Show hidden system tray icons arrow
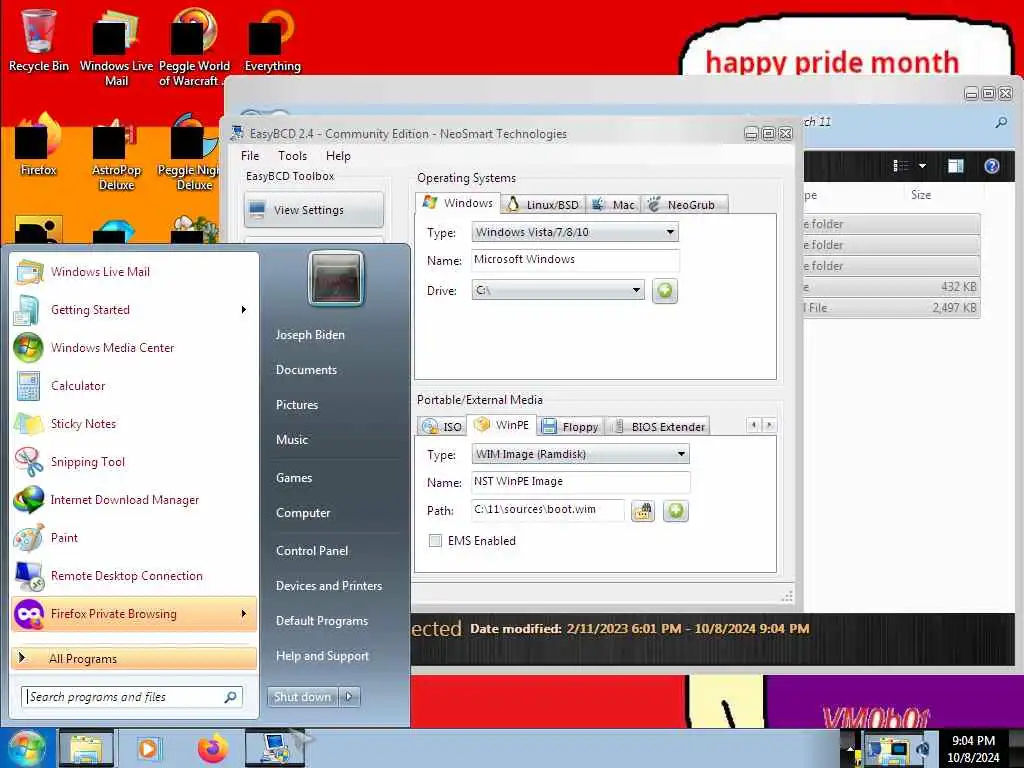 850,749
